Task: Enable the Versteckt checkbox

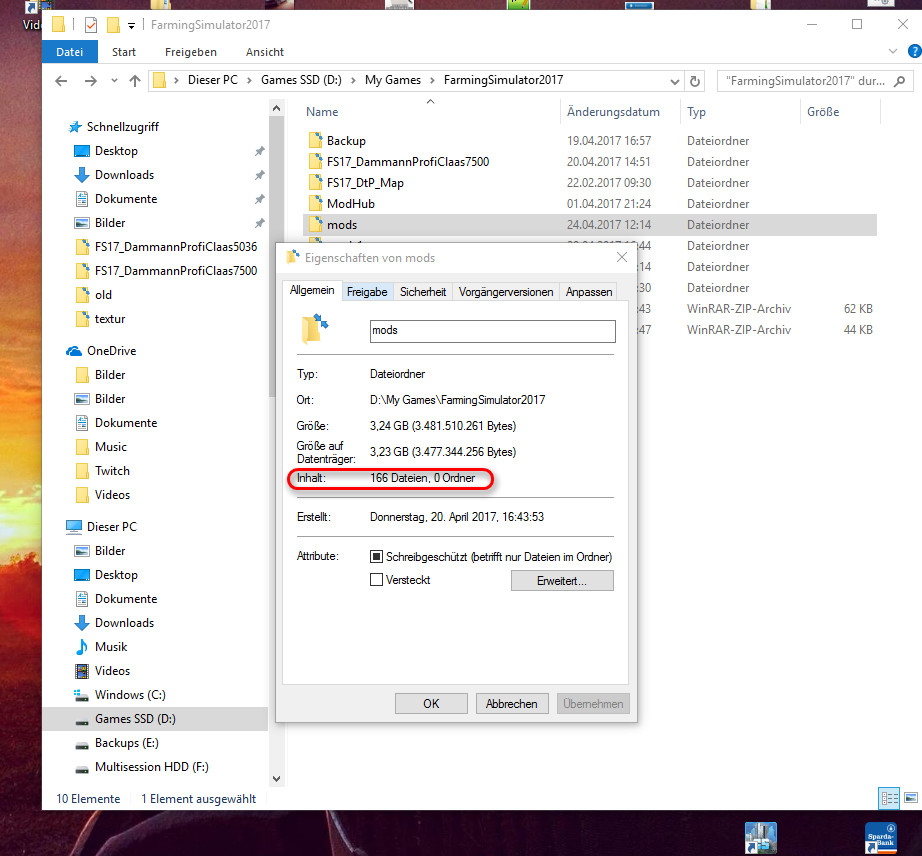Action: [x=377, y=580]
